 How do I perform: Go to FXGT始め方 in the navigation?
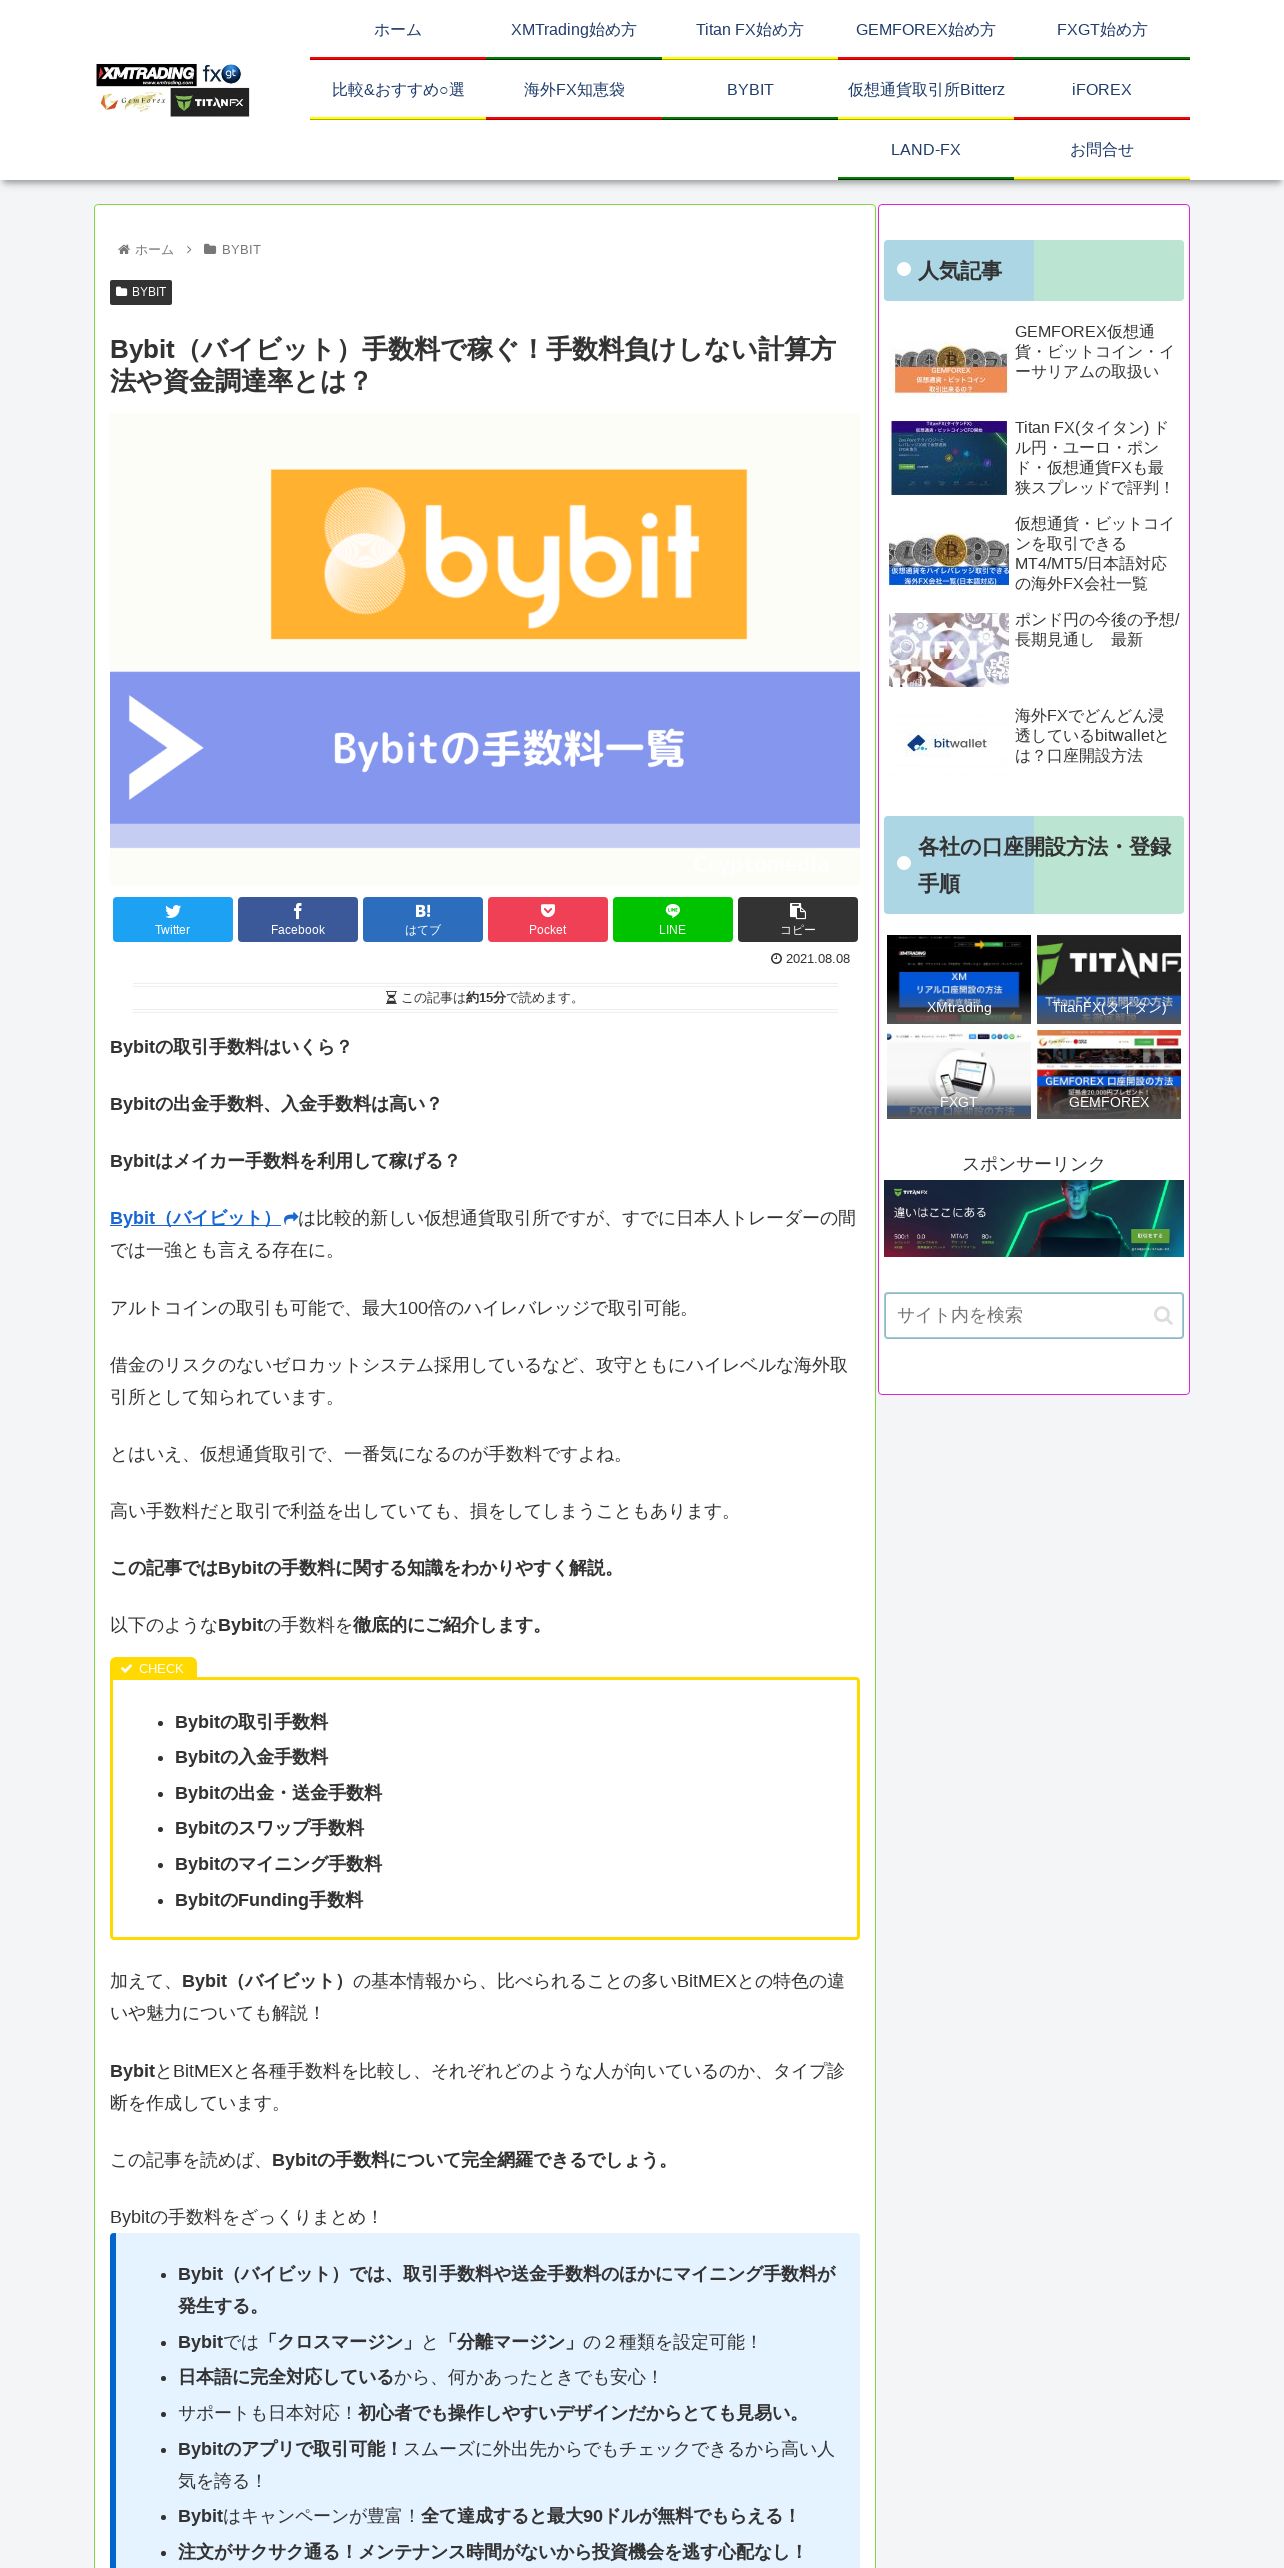point(1102,30)
